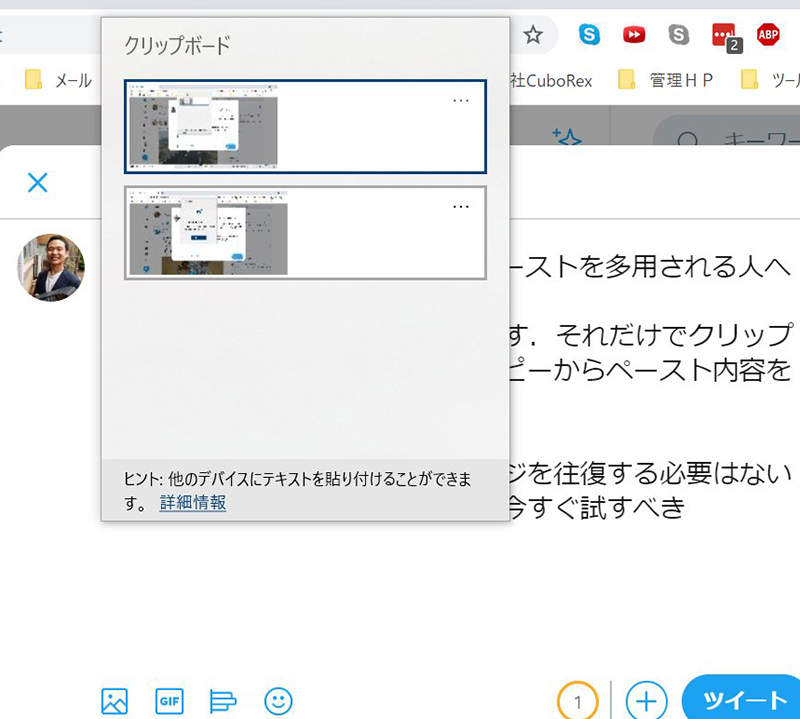Open options for second clipboard item

[461, 206]
